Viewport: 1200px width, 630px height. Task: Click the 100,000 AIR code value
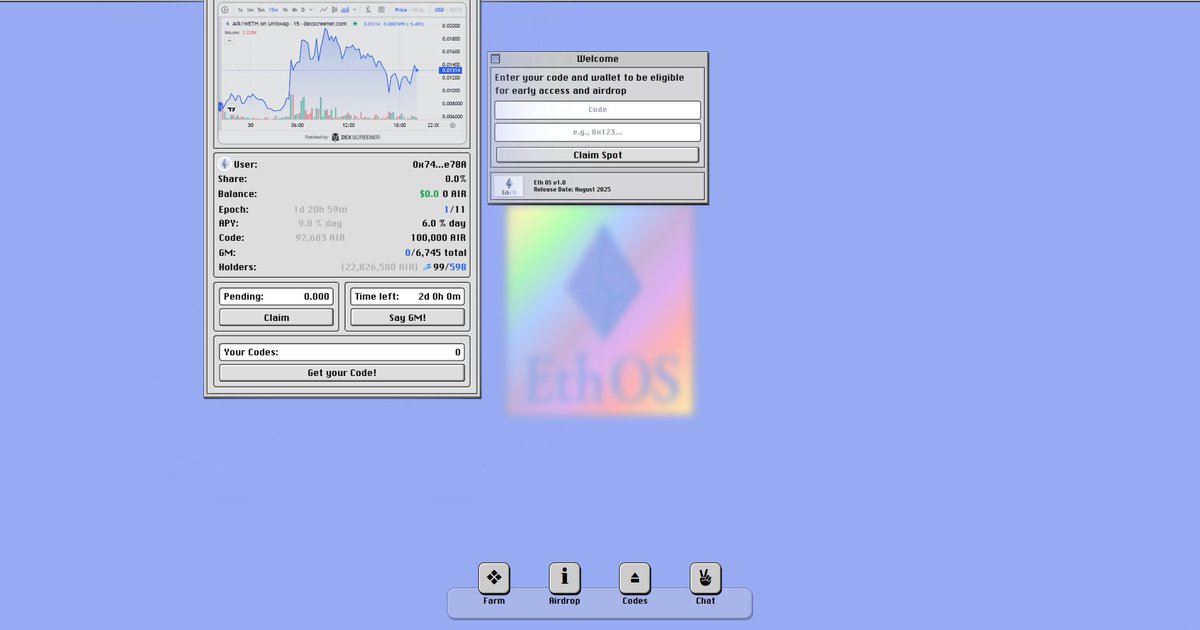(439, 238)
